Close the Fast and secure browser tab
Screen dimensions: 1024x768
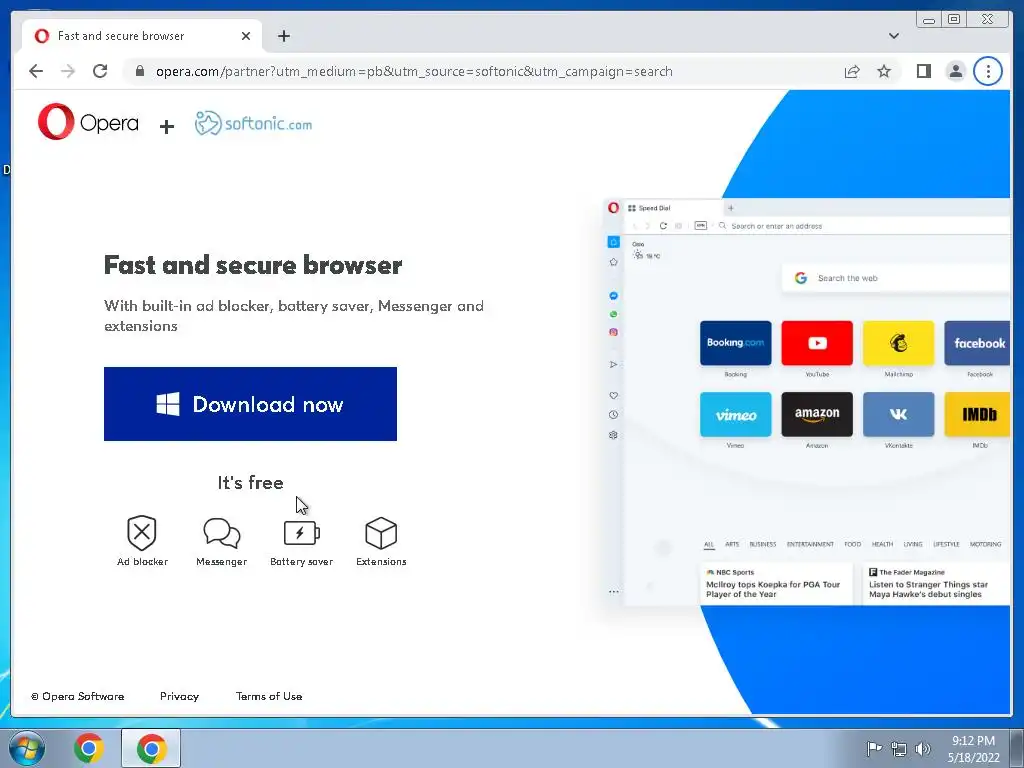(x=246, y=36)
